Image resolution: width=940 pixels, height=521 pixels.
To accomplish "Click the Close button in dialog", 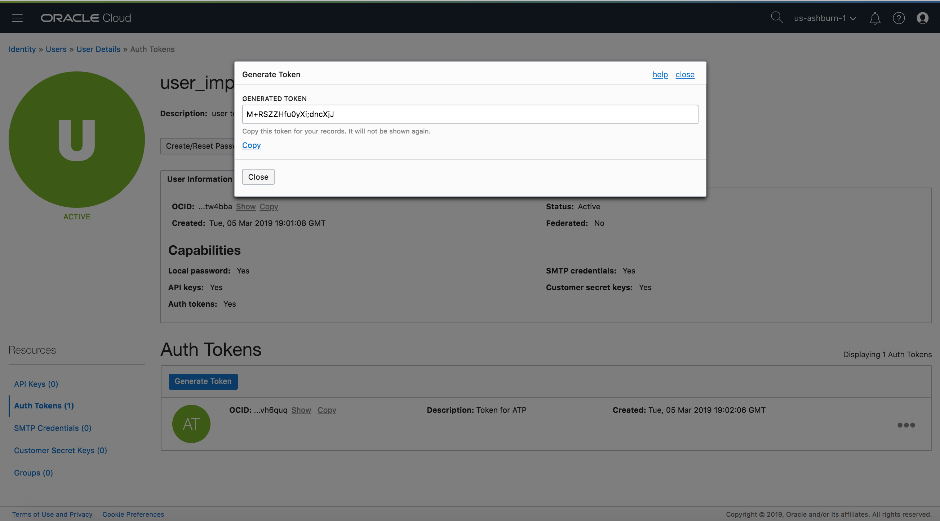I will point(258,177).
